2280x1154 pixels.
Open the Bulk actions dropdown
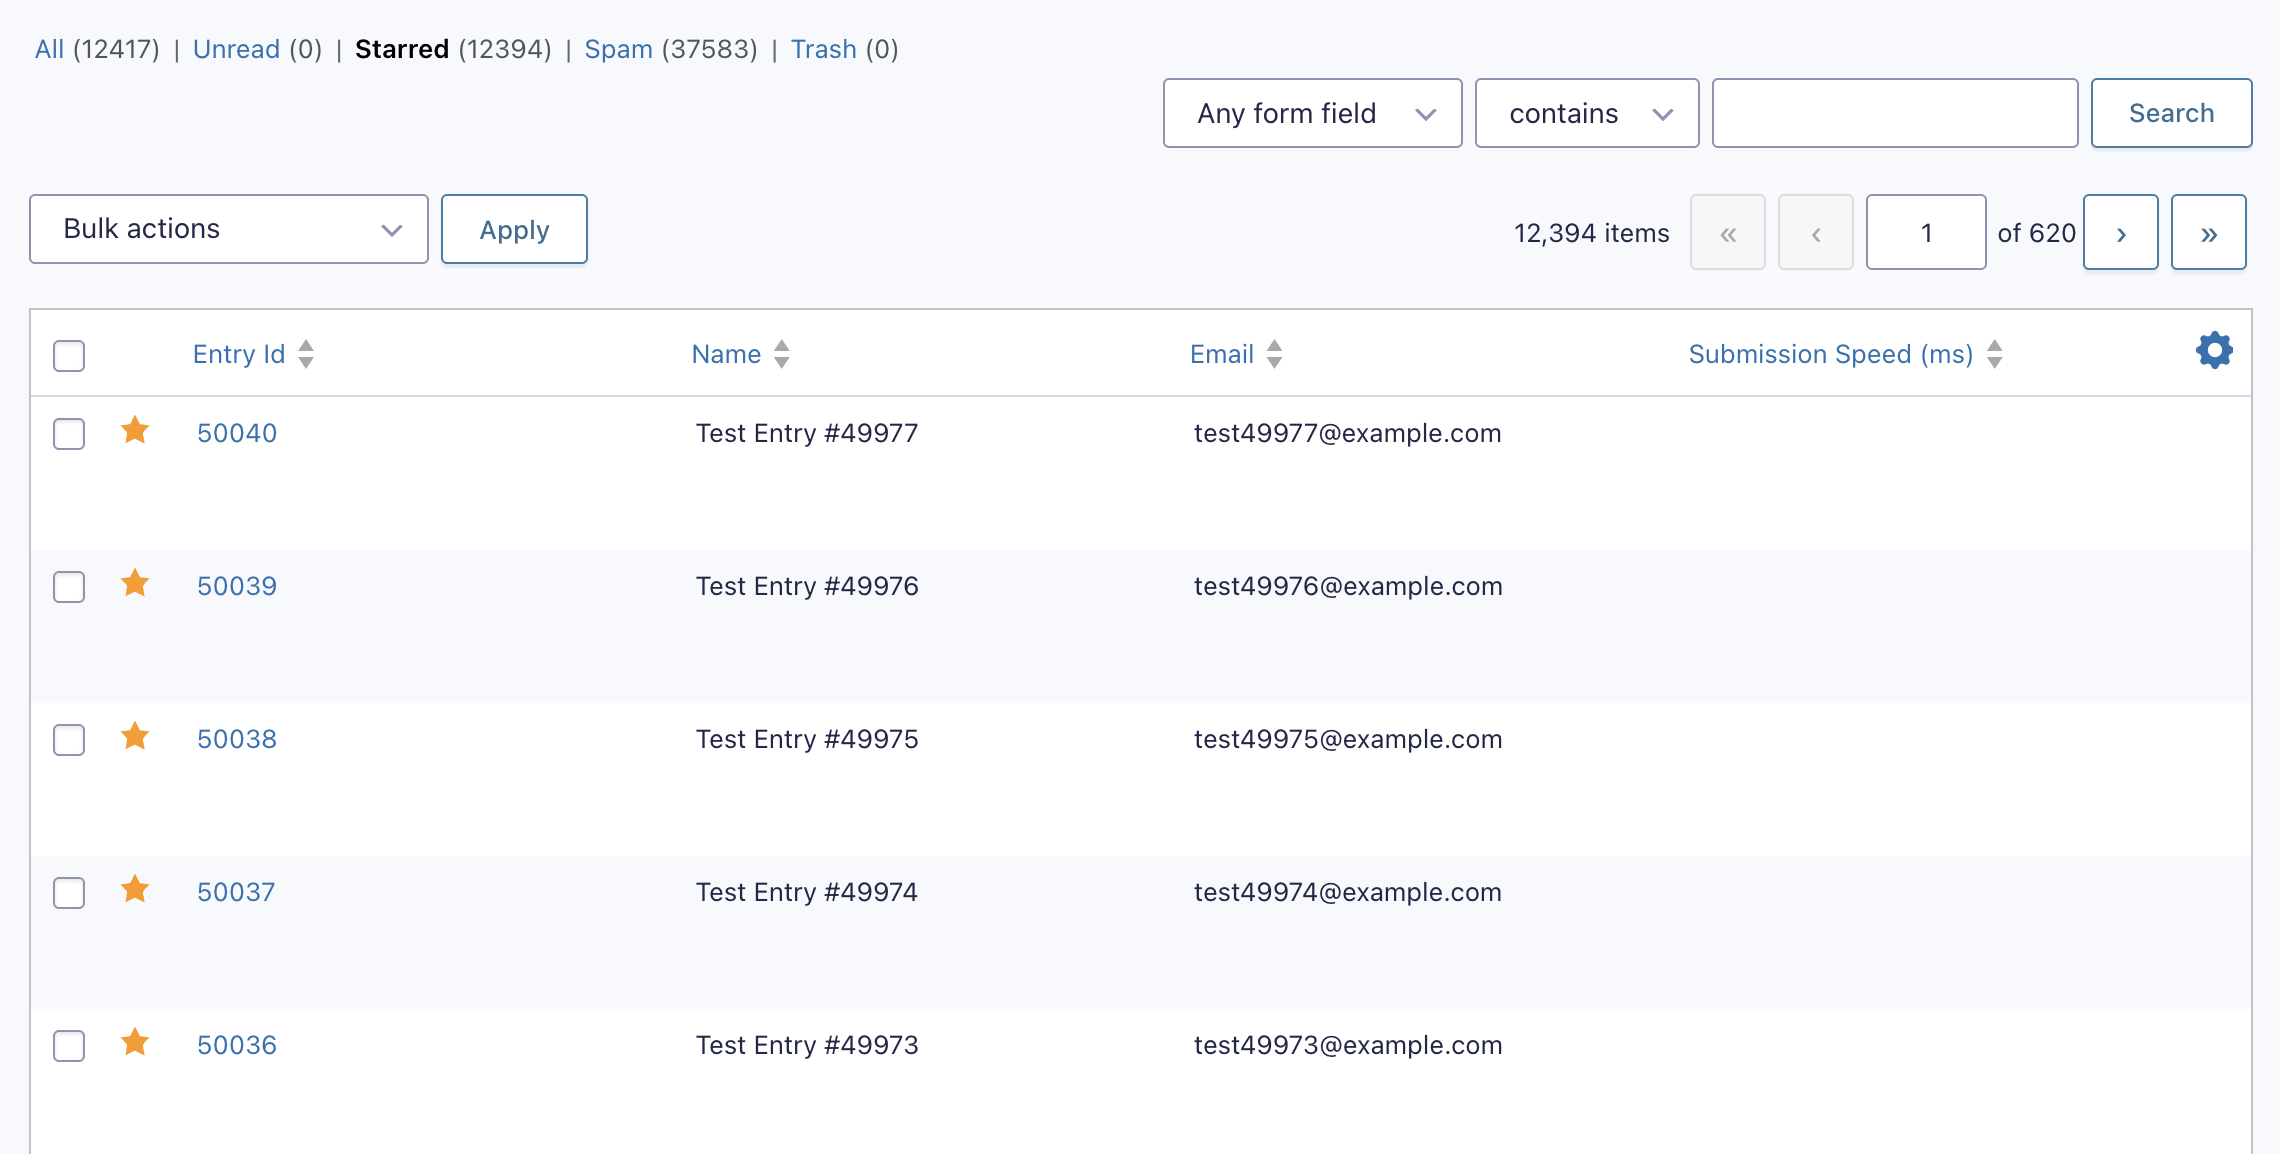click(x=229, y=230)
